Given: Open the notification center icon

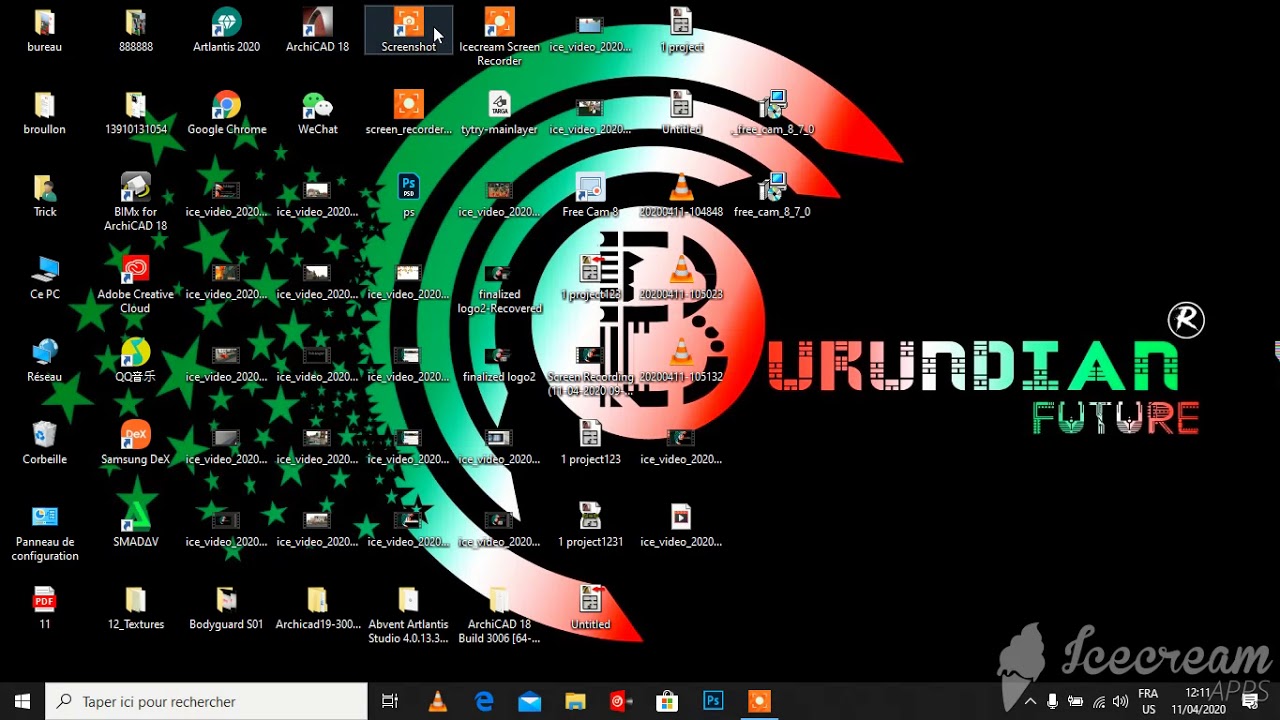Looking at the screenshot, I should [x=1250, y=701].
